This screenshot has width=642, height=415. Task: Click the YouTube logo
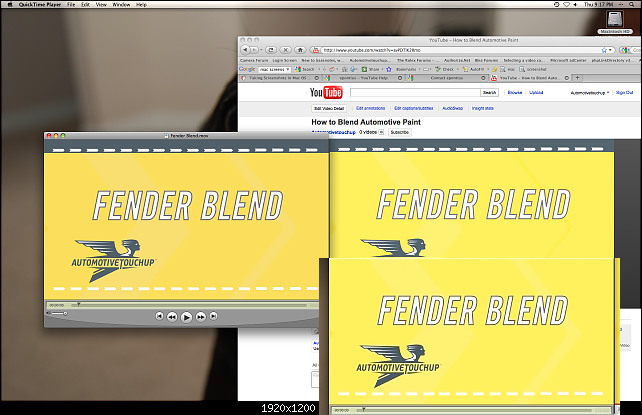click(326, 92)
